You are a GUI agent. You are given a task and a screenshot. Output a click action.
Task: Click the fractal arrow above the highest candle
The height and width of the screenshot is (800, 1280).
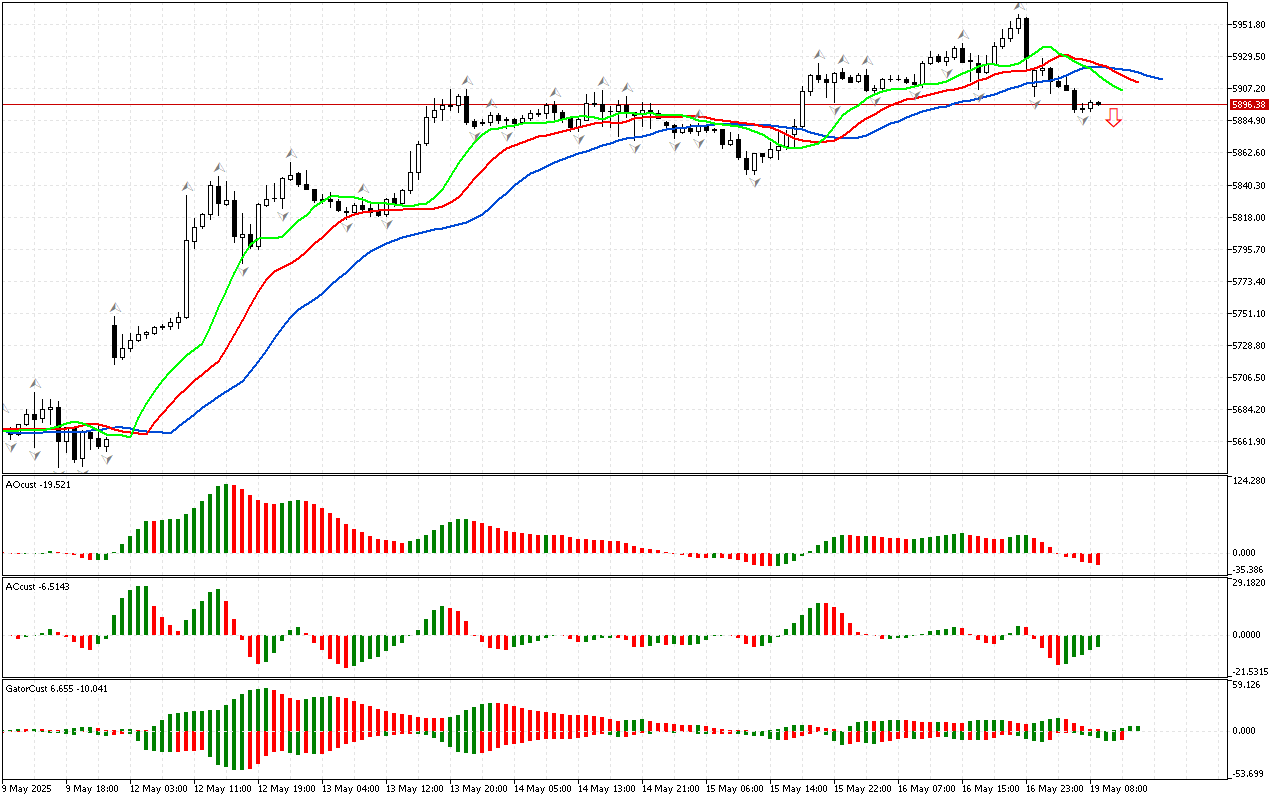tap(1019, 7)
